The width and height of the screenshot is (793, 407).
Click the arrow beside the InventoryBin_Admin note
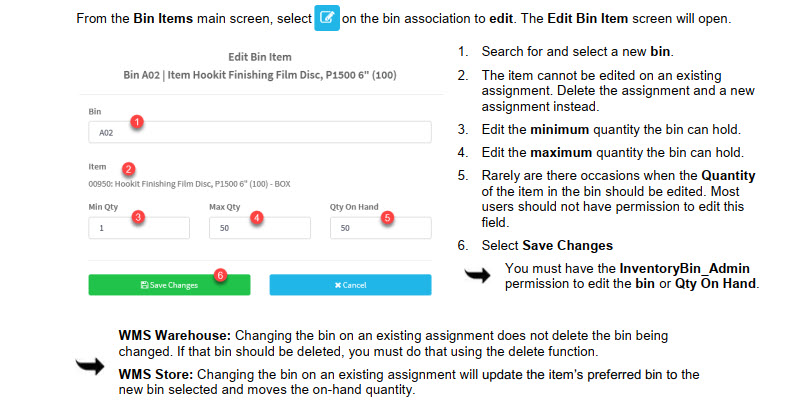click(x=479, y=276)
